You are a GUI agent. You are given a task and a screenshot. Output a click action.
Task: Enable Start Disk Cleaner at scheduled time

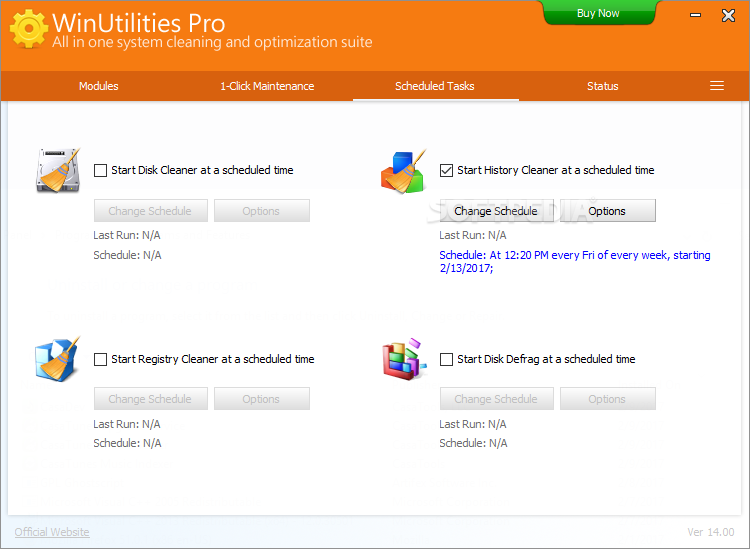(x=100, y=170)
